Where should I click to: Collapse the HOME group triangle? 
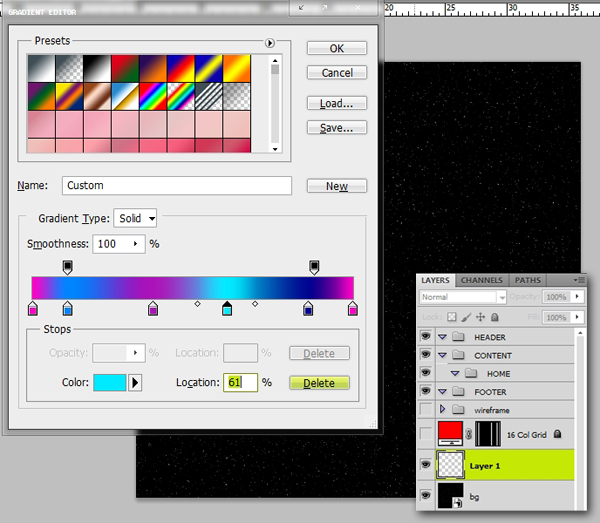click(x=455, y=373)
